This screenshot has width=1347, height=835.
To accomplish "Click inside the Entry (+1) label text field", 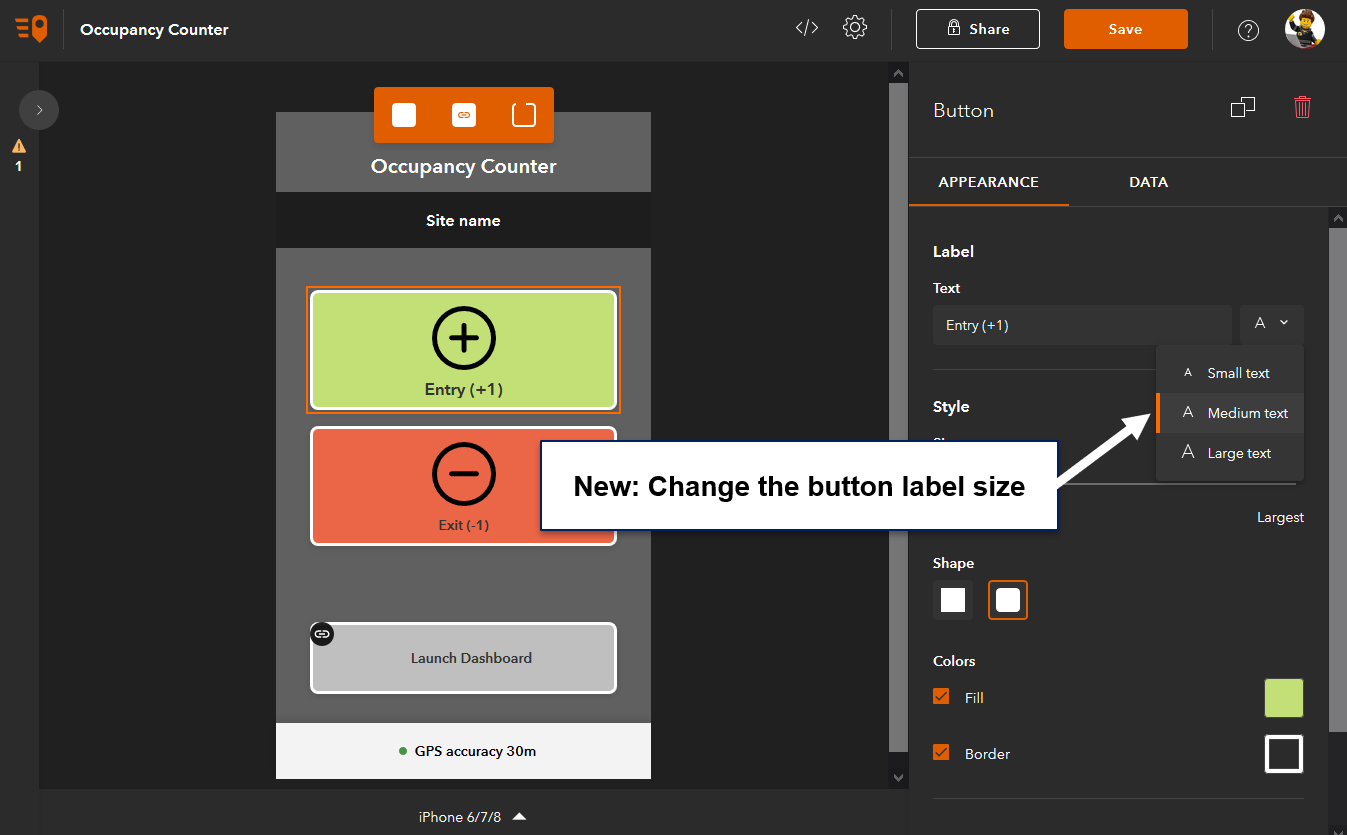I will pyautogui.click(x=1082, y=324).
